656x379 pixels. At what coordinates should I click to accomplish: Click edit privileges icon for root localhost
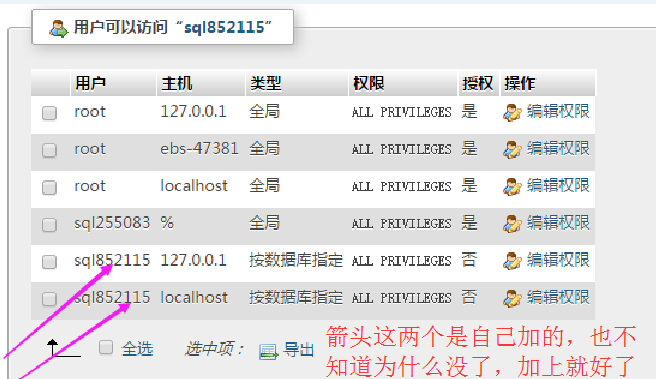[512, 187]
